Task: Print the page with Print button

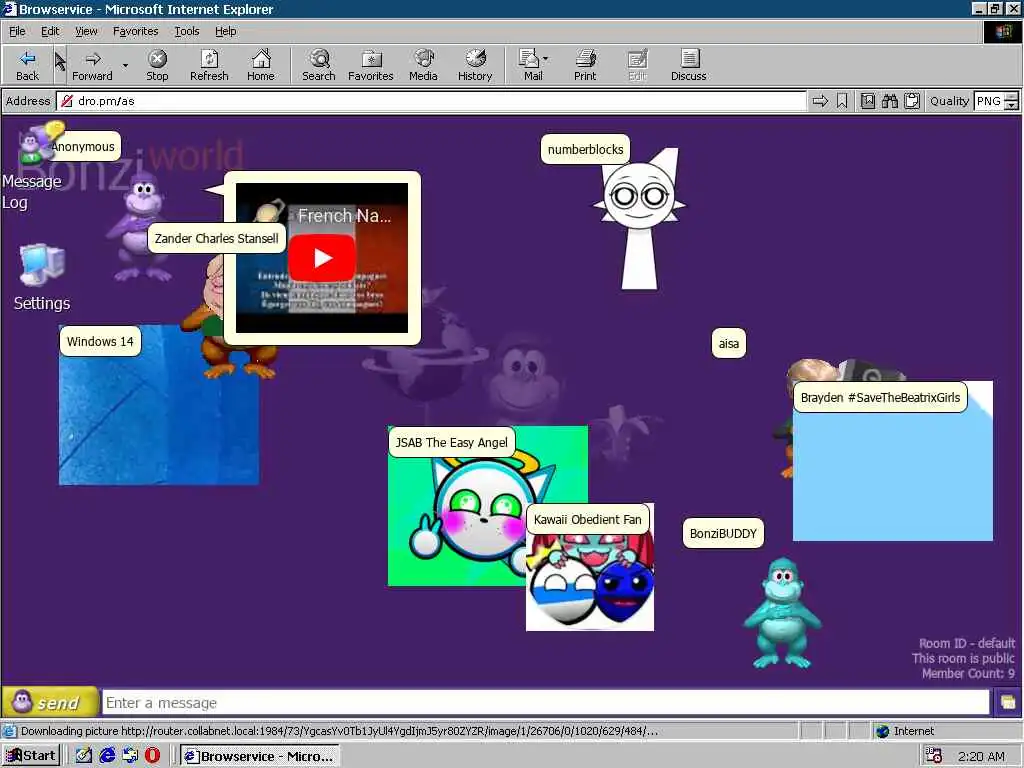Action: 585,65
